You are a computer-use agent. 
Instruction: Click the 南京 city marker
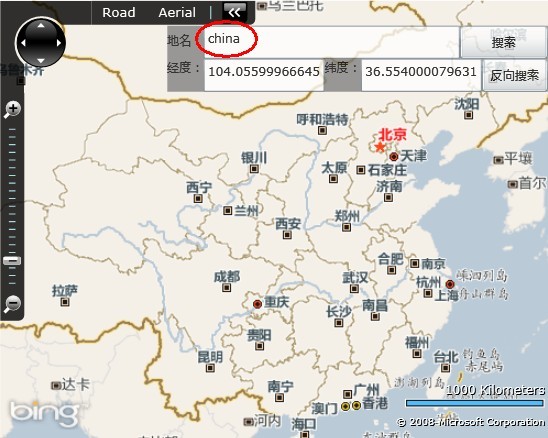[x=414, y=263]
